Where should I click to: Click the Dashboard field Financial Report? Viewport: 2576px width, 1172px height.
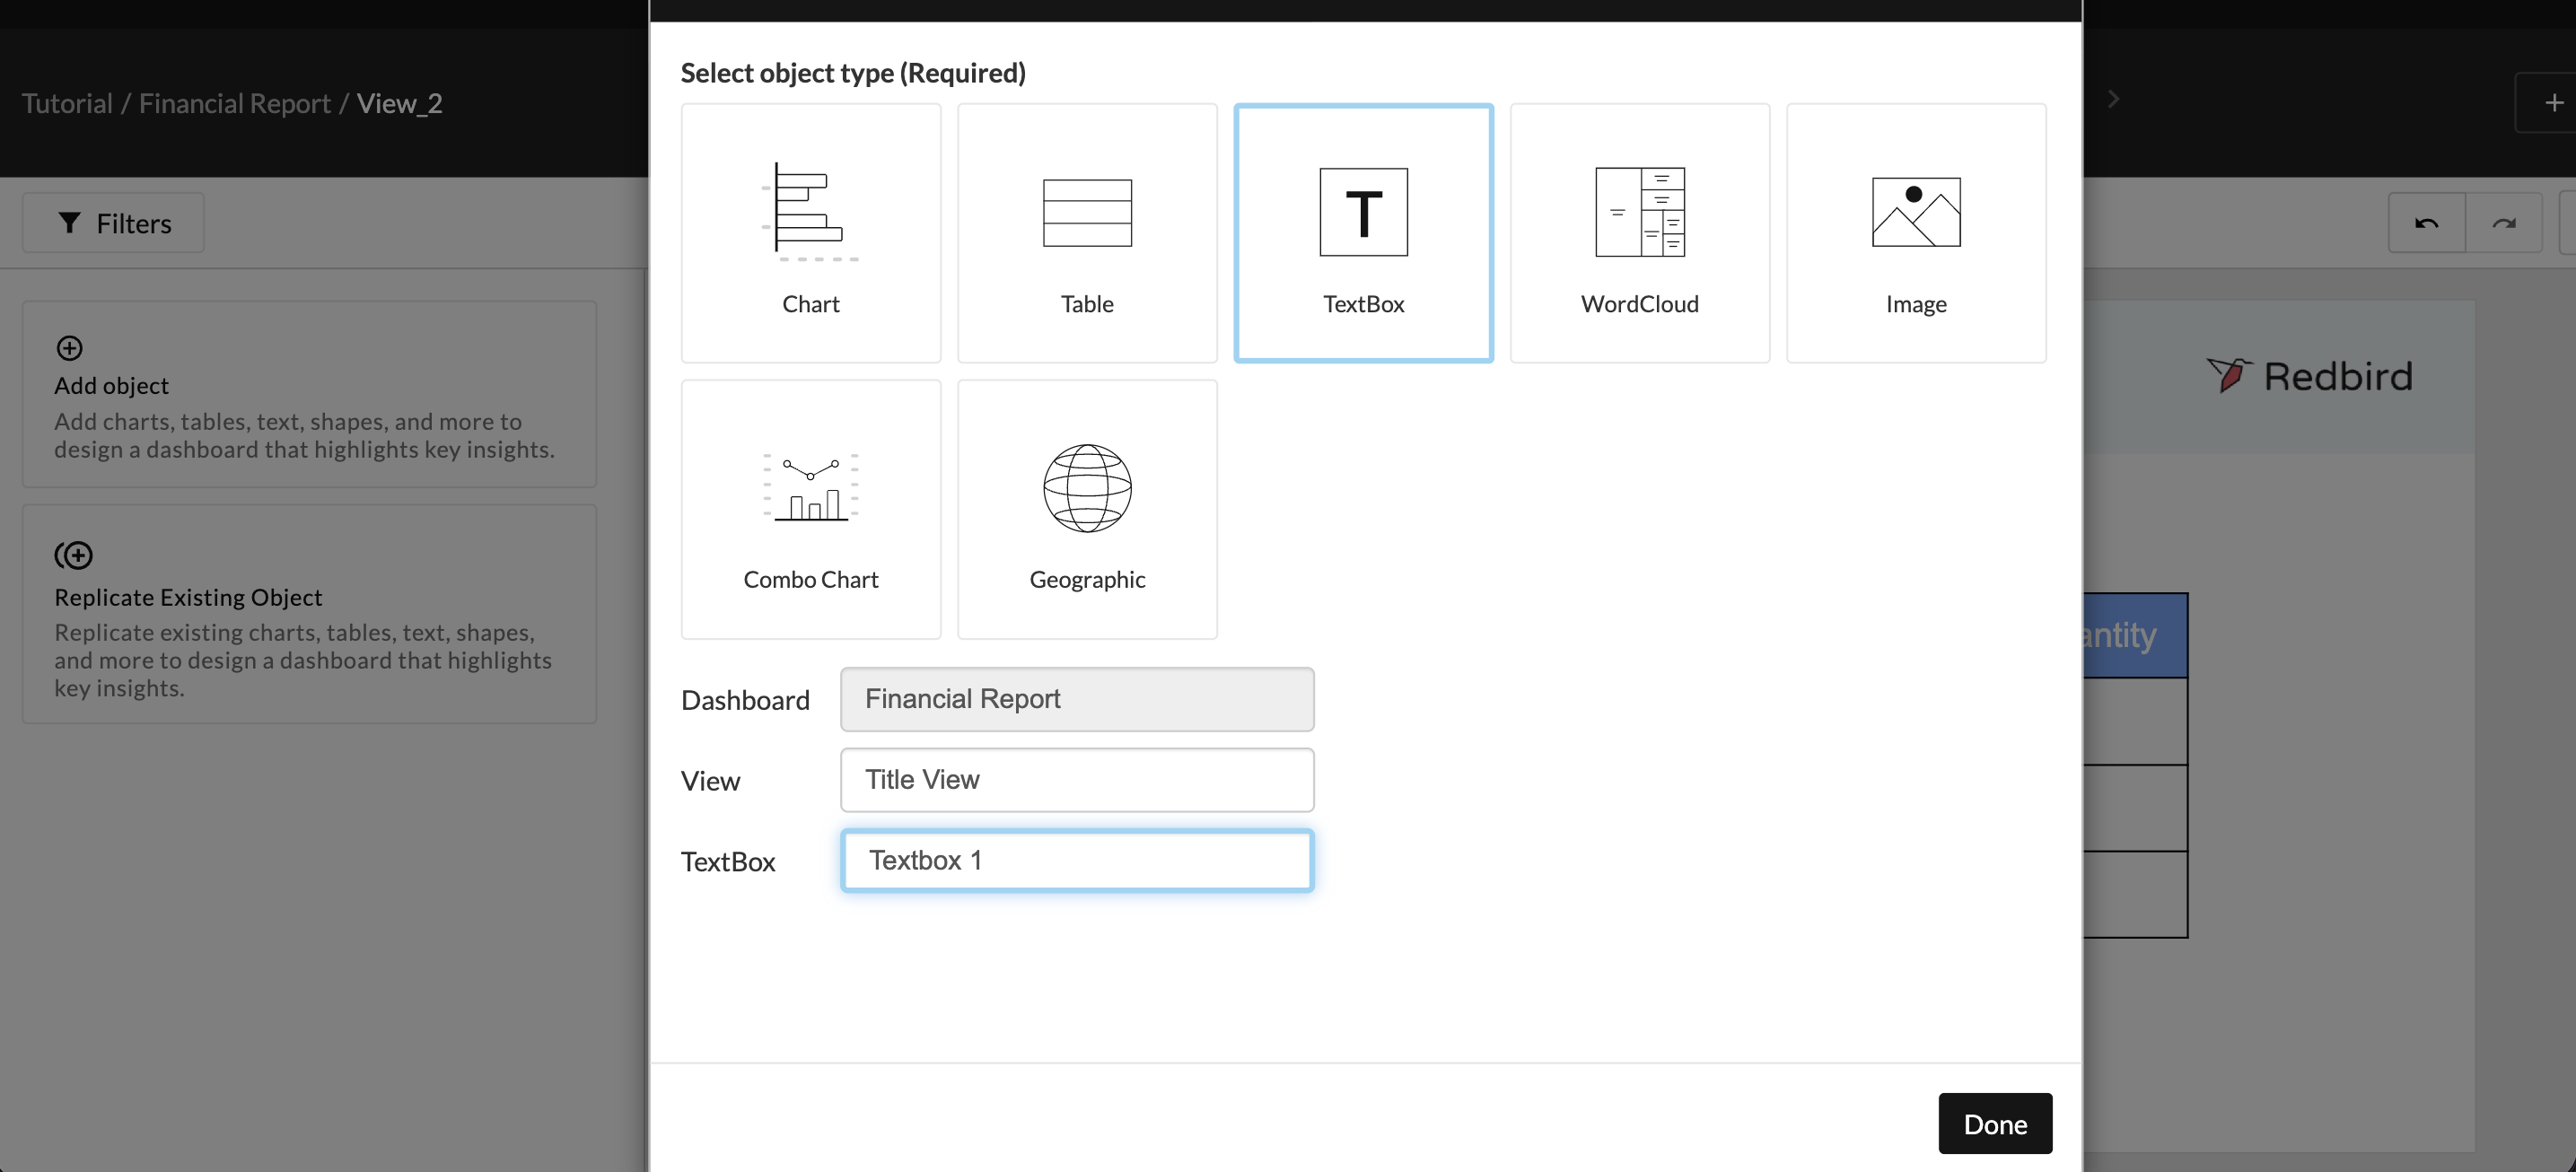click(x=1076, y=699)
